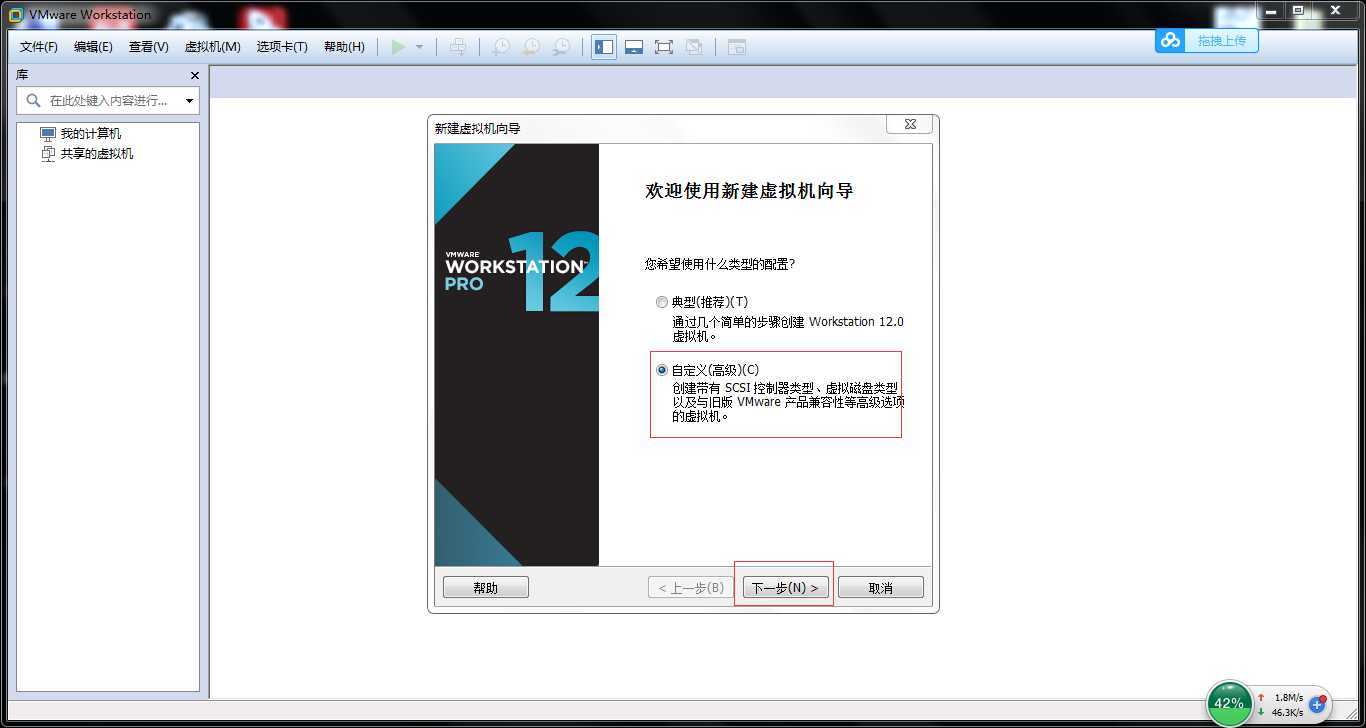The image size is (1366, 728).
Task: Open the 查看(V) menu
Action: coord(148,47)
